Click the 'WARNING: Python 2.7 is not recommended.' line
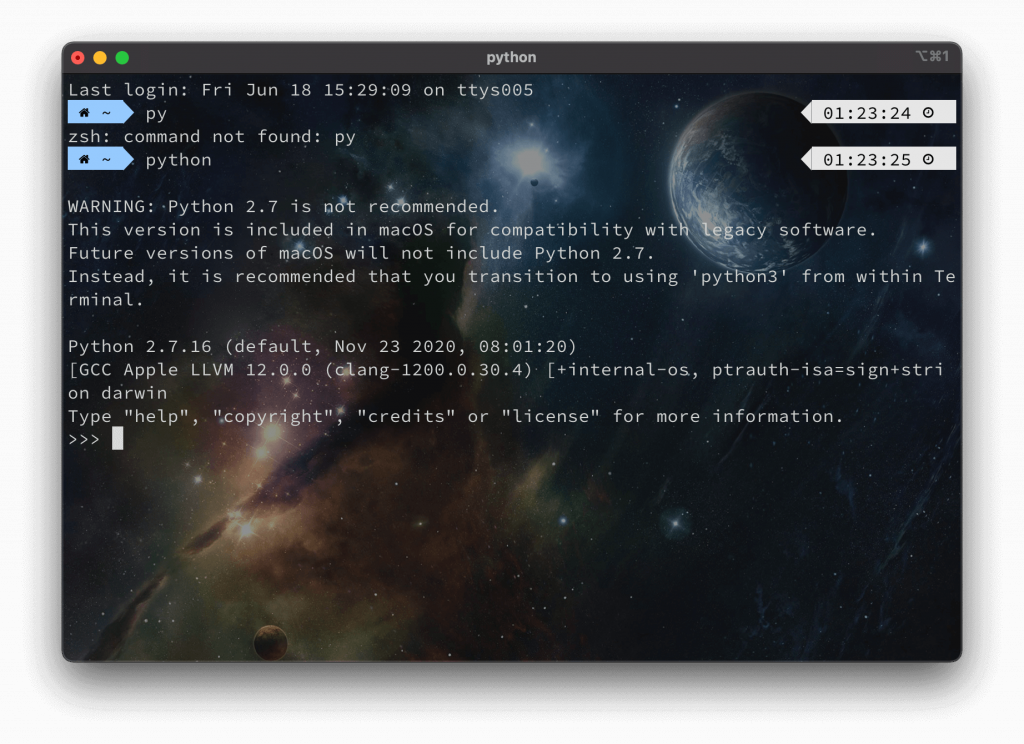 click(x=283, y=206)
